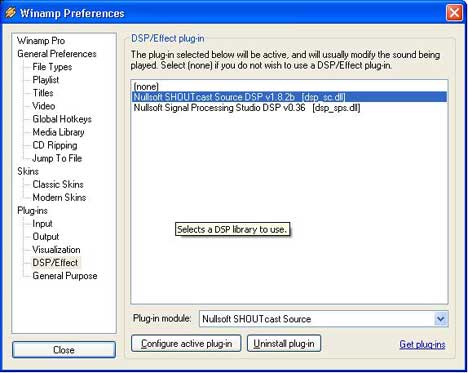Select Titles in the tree
Image resolution: width=468 pixels, height=373 pixels.
(x=43, y=93)
